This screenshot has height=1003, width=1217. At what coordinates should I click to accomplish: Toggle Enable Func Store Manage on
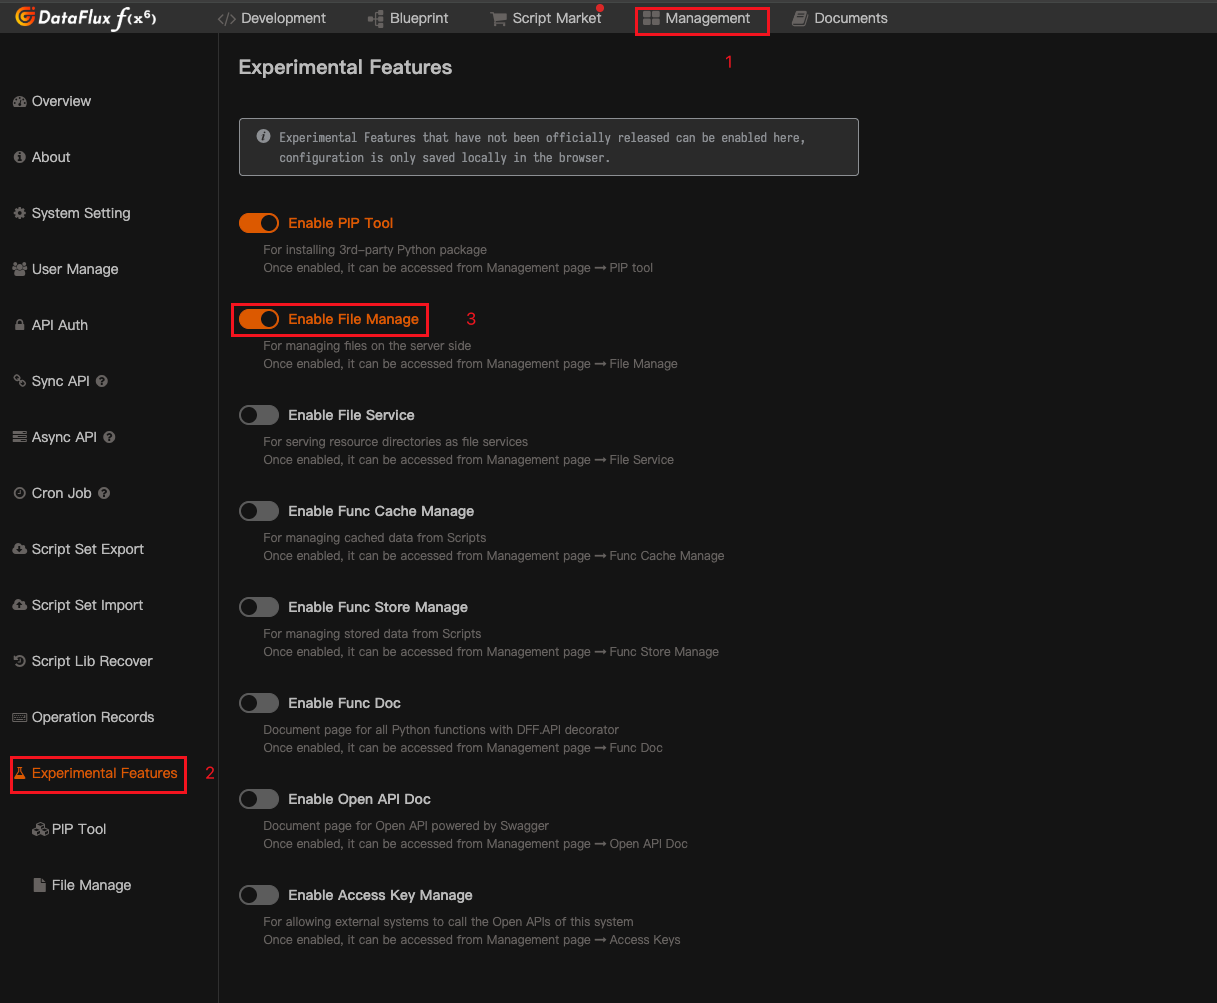tap(259, 607)
